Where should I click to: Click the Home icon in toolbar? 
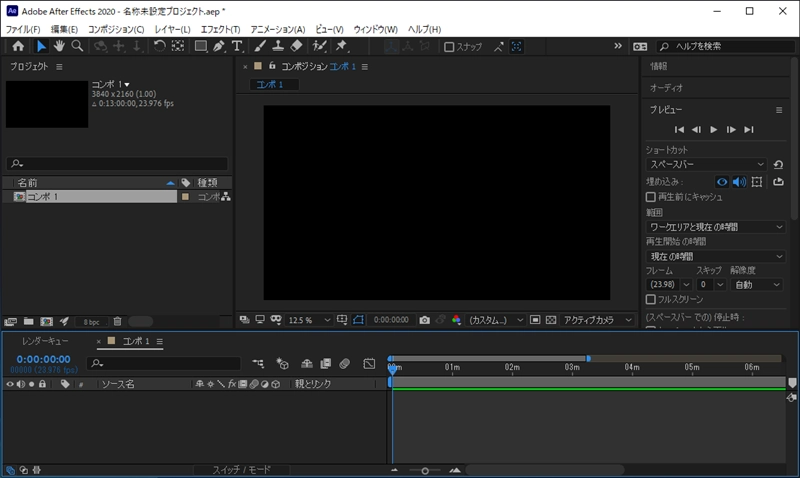tap(18, 46)
